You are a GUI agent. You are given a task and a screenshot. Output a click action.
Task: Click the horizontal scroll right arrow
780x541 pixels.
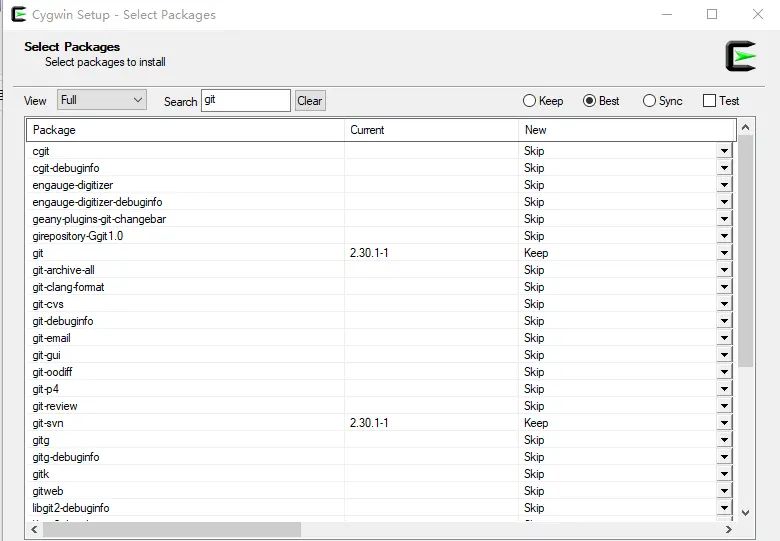(729, 529)
